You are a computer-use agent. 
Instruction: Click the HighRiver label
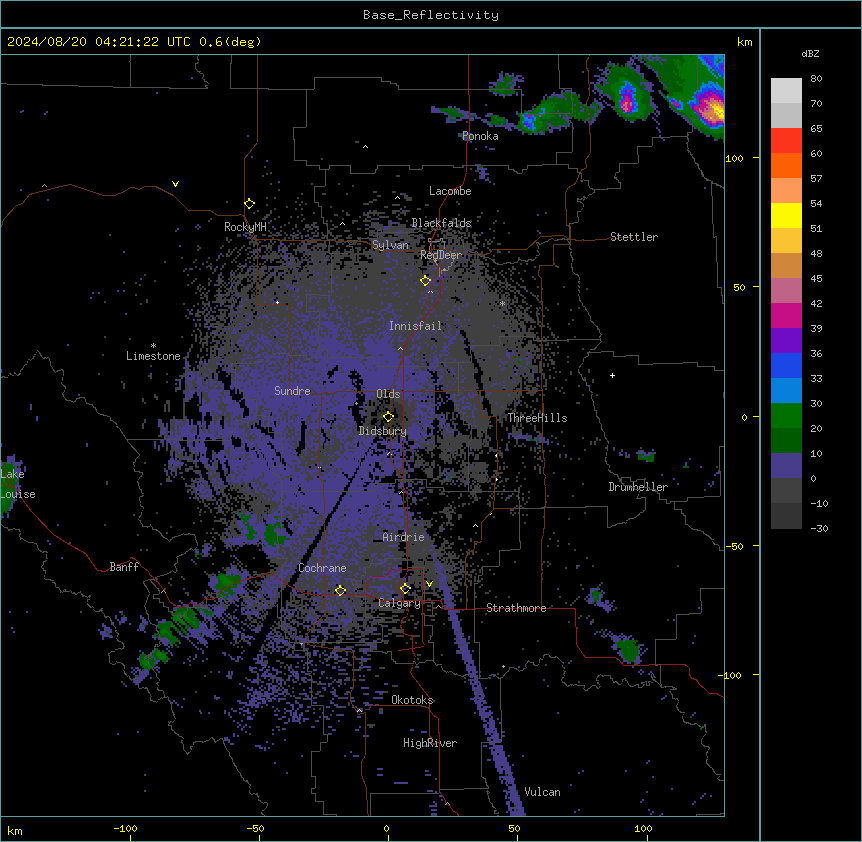tap(430, 743)
